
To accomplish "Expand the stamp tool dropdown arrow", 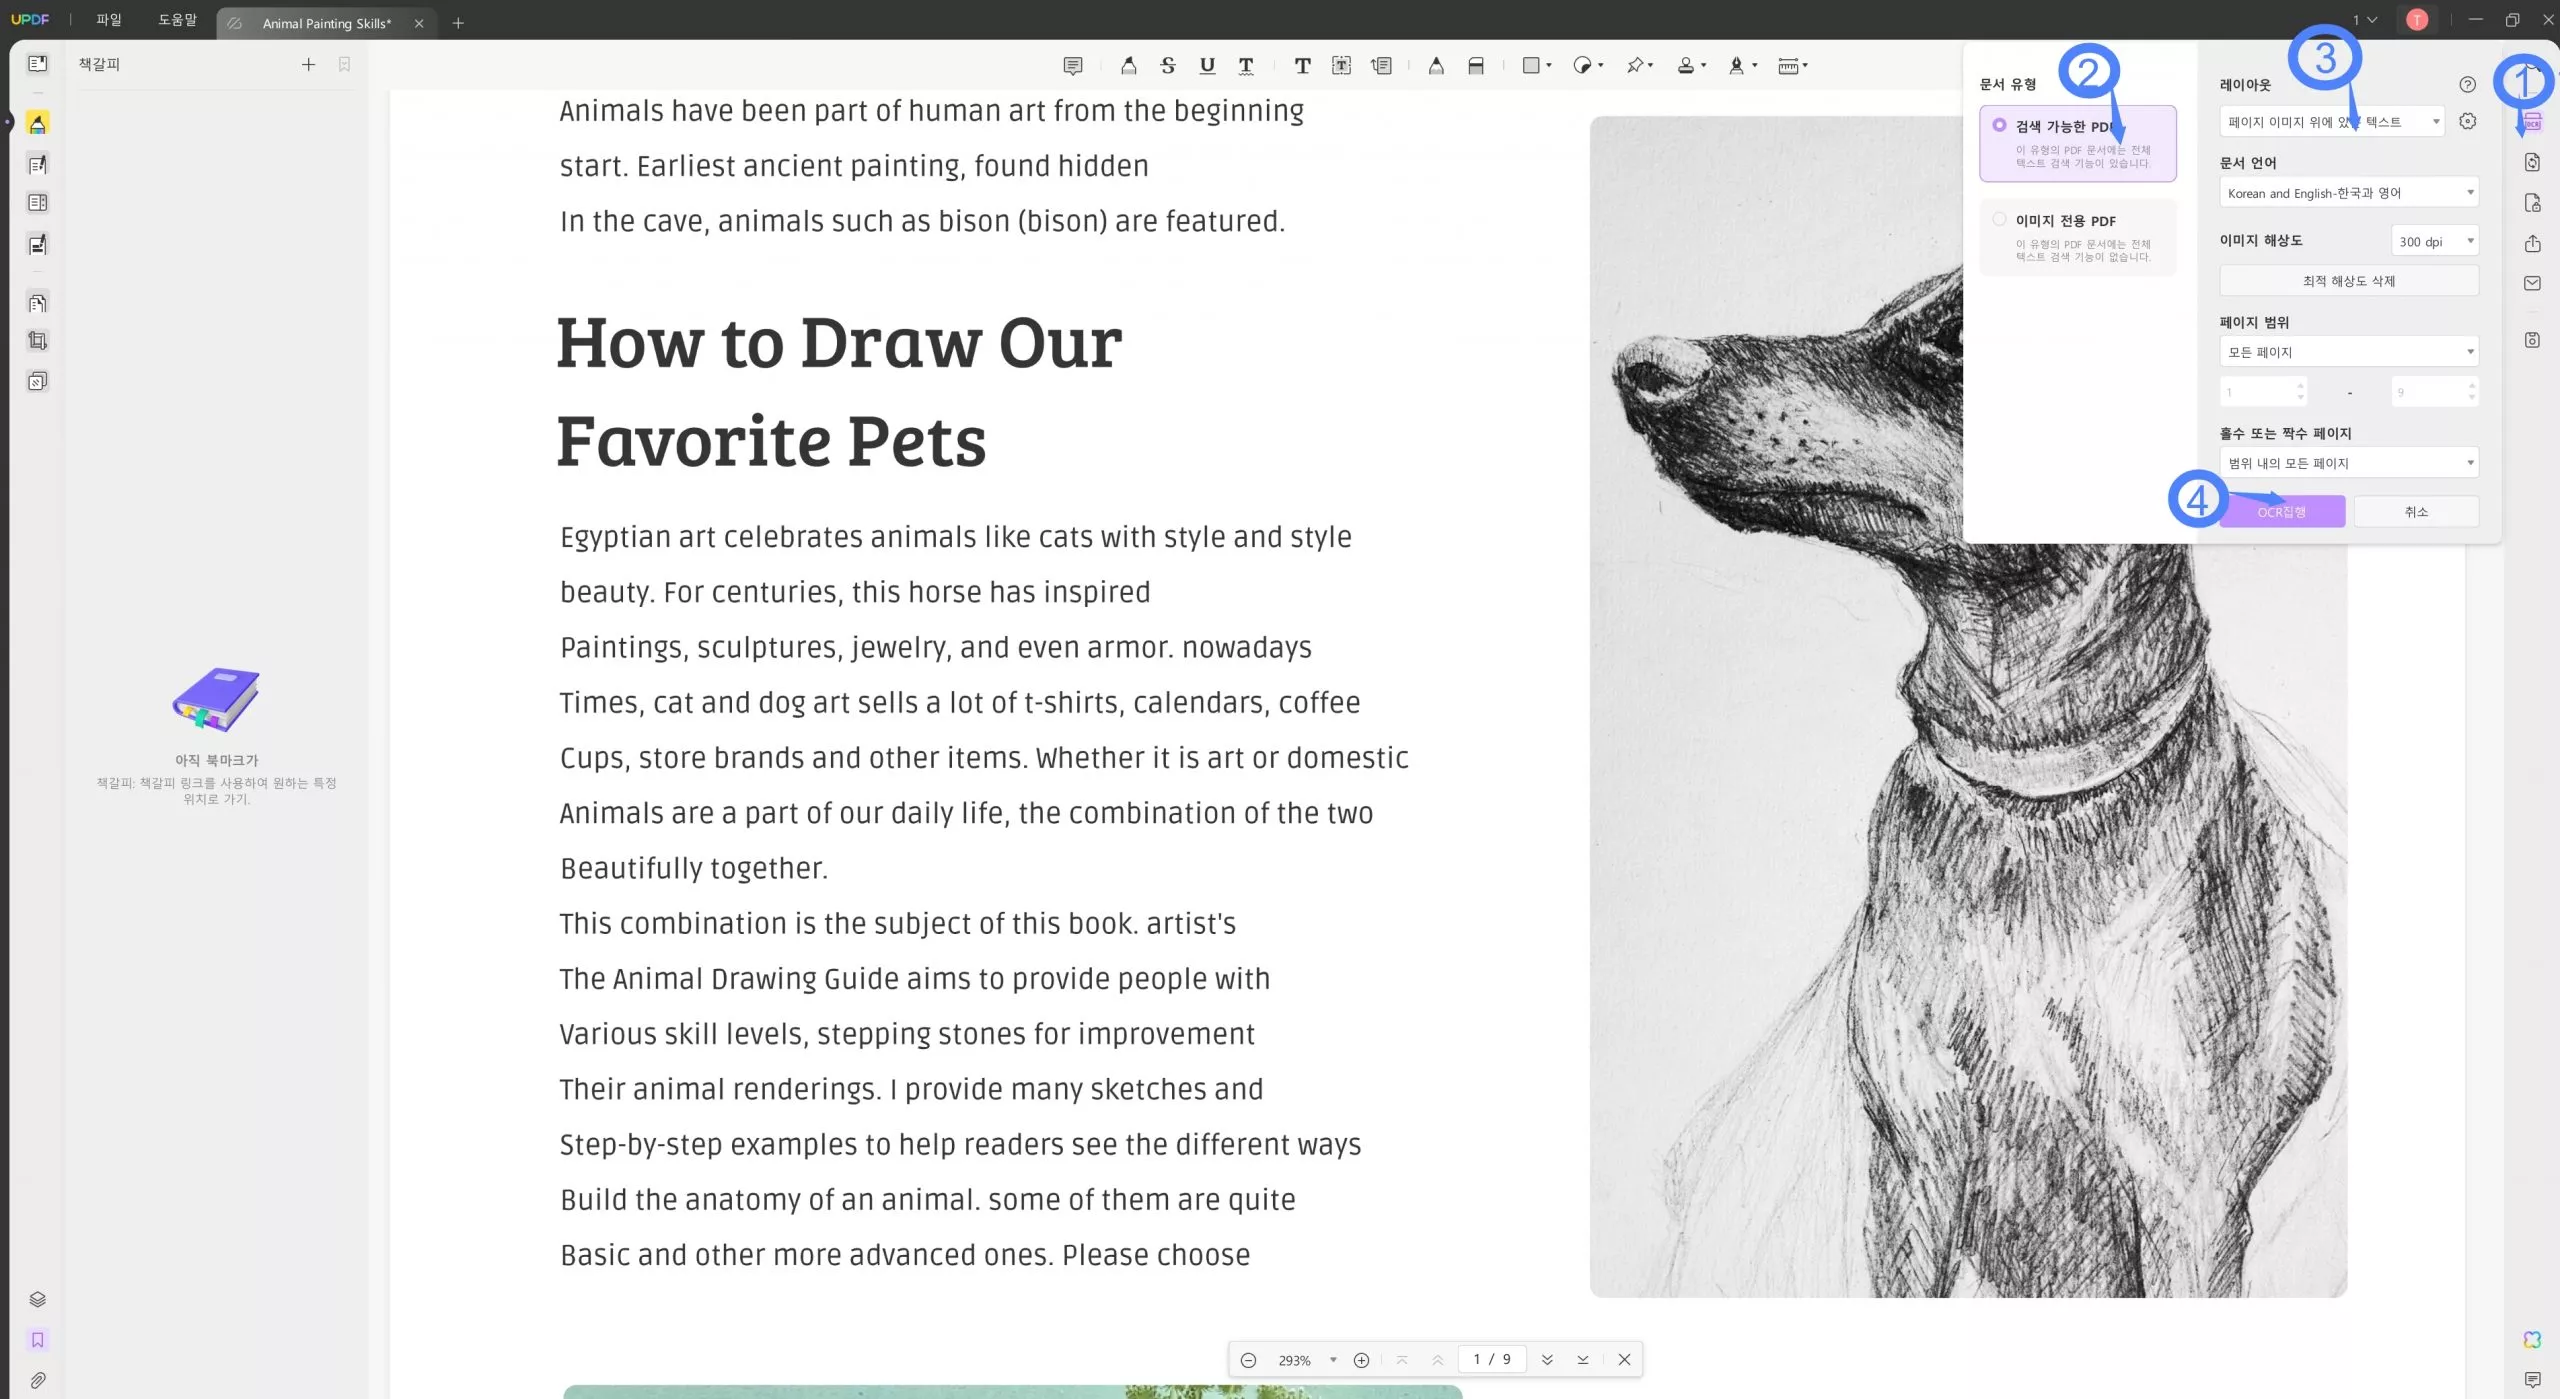I will click(x=1703, y=66).
